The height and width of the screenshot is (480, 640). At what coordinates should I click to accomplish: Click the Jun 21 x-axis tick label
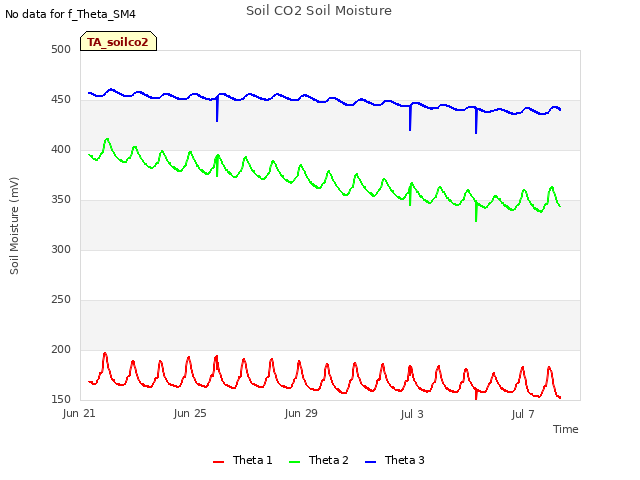click(x=79, y=413)
